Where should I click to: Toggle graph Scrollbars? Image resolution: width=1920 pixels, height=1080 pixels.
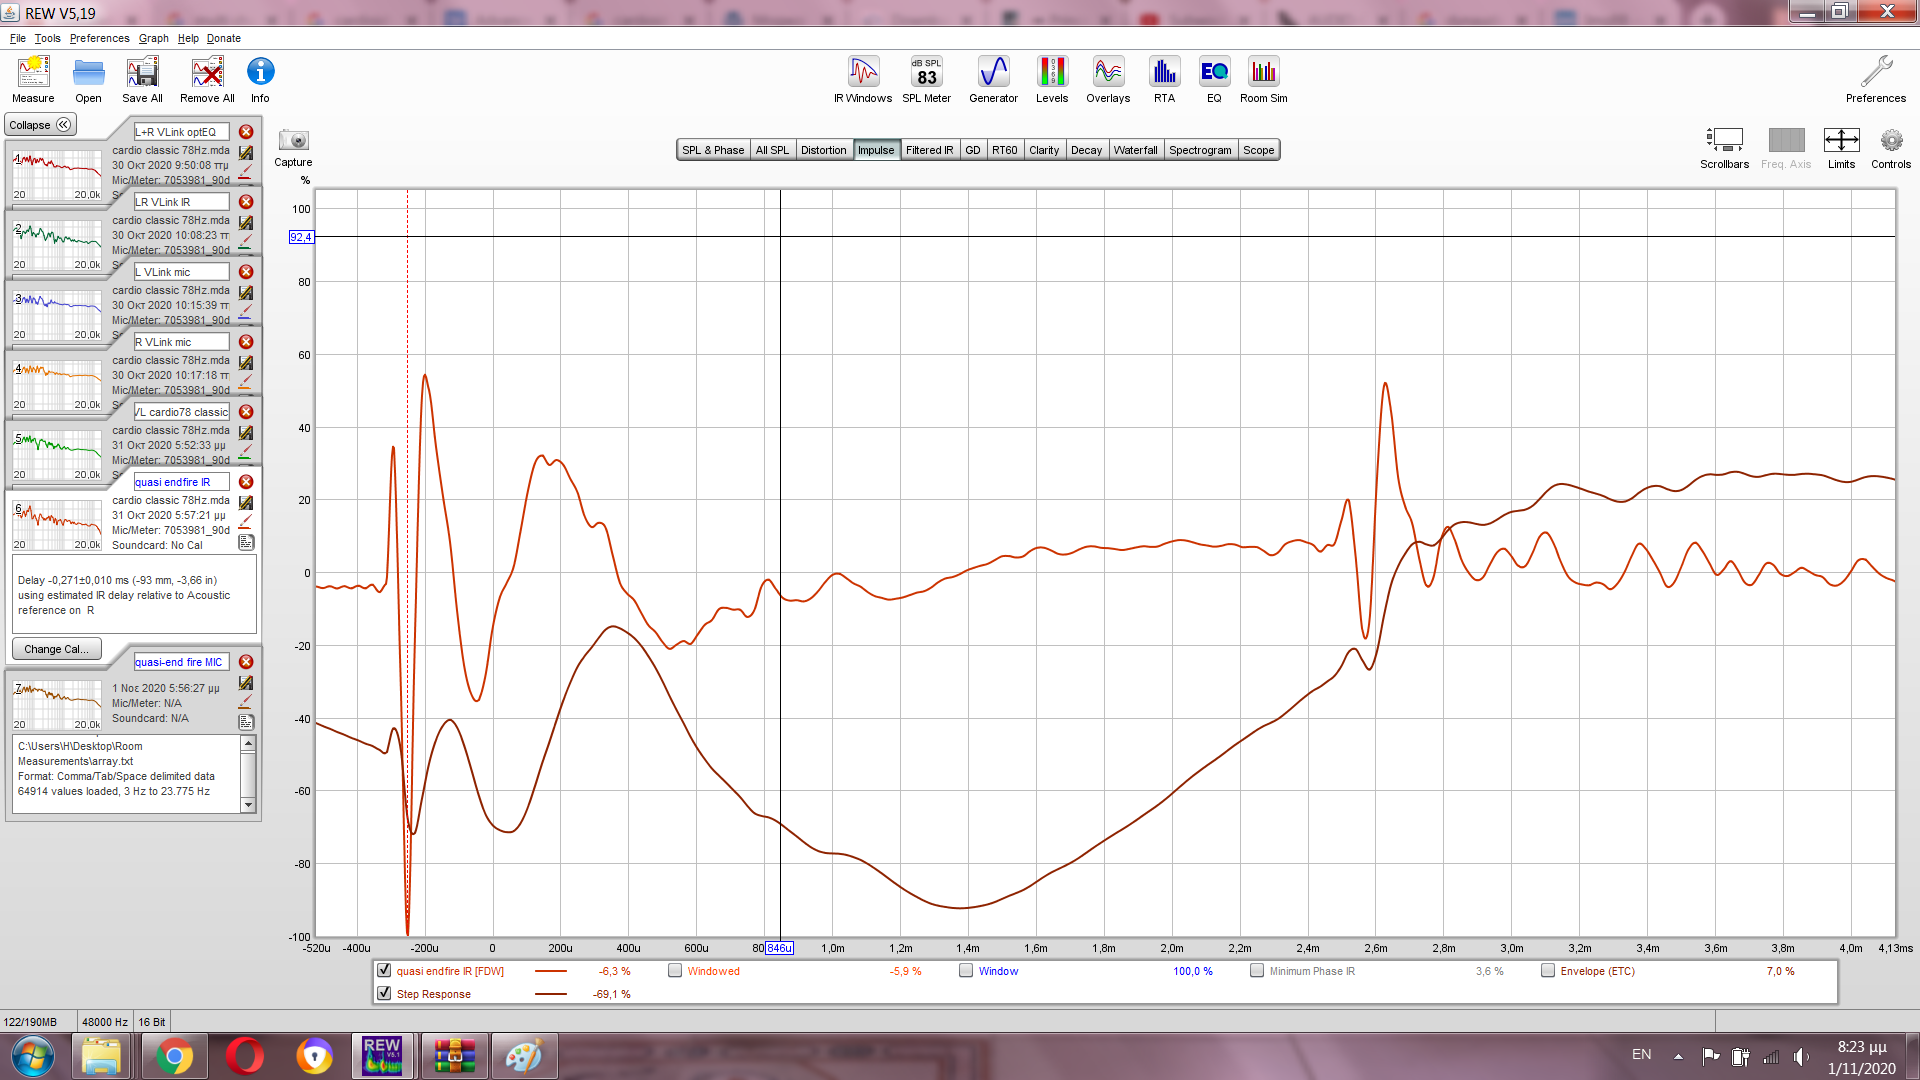pos(1724,148)
